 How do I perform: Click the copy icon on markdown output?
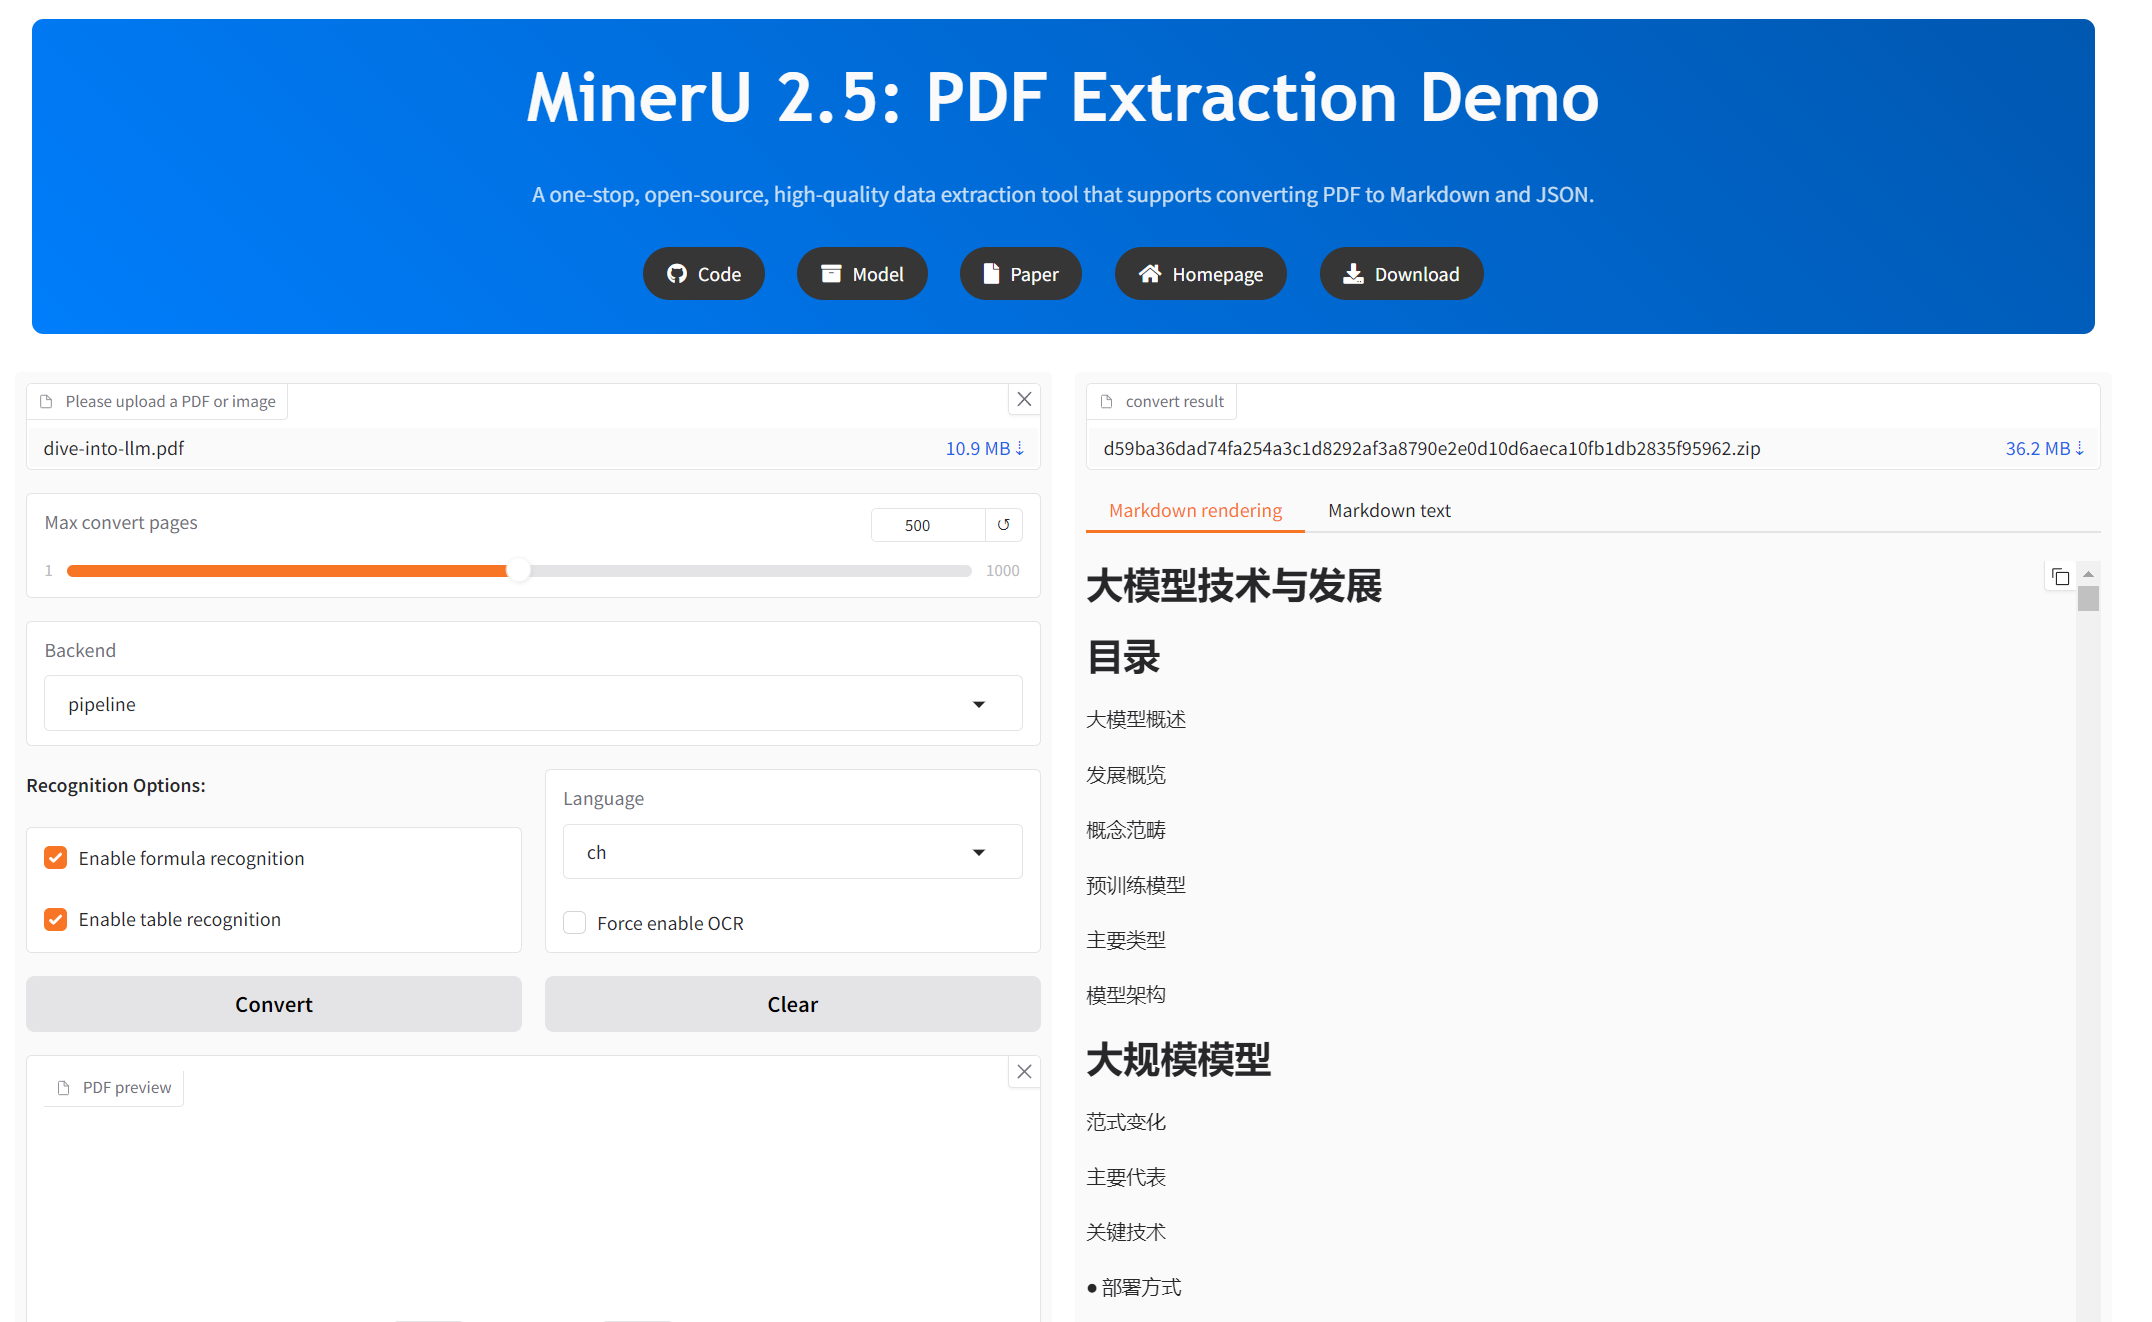point(2060,577)
